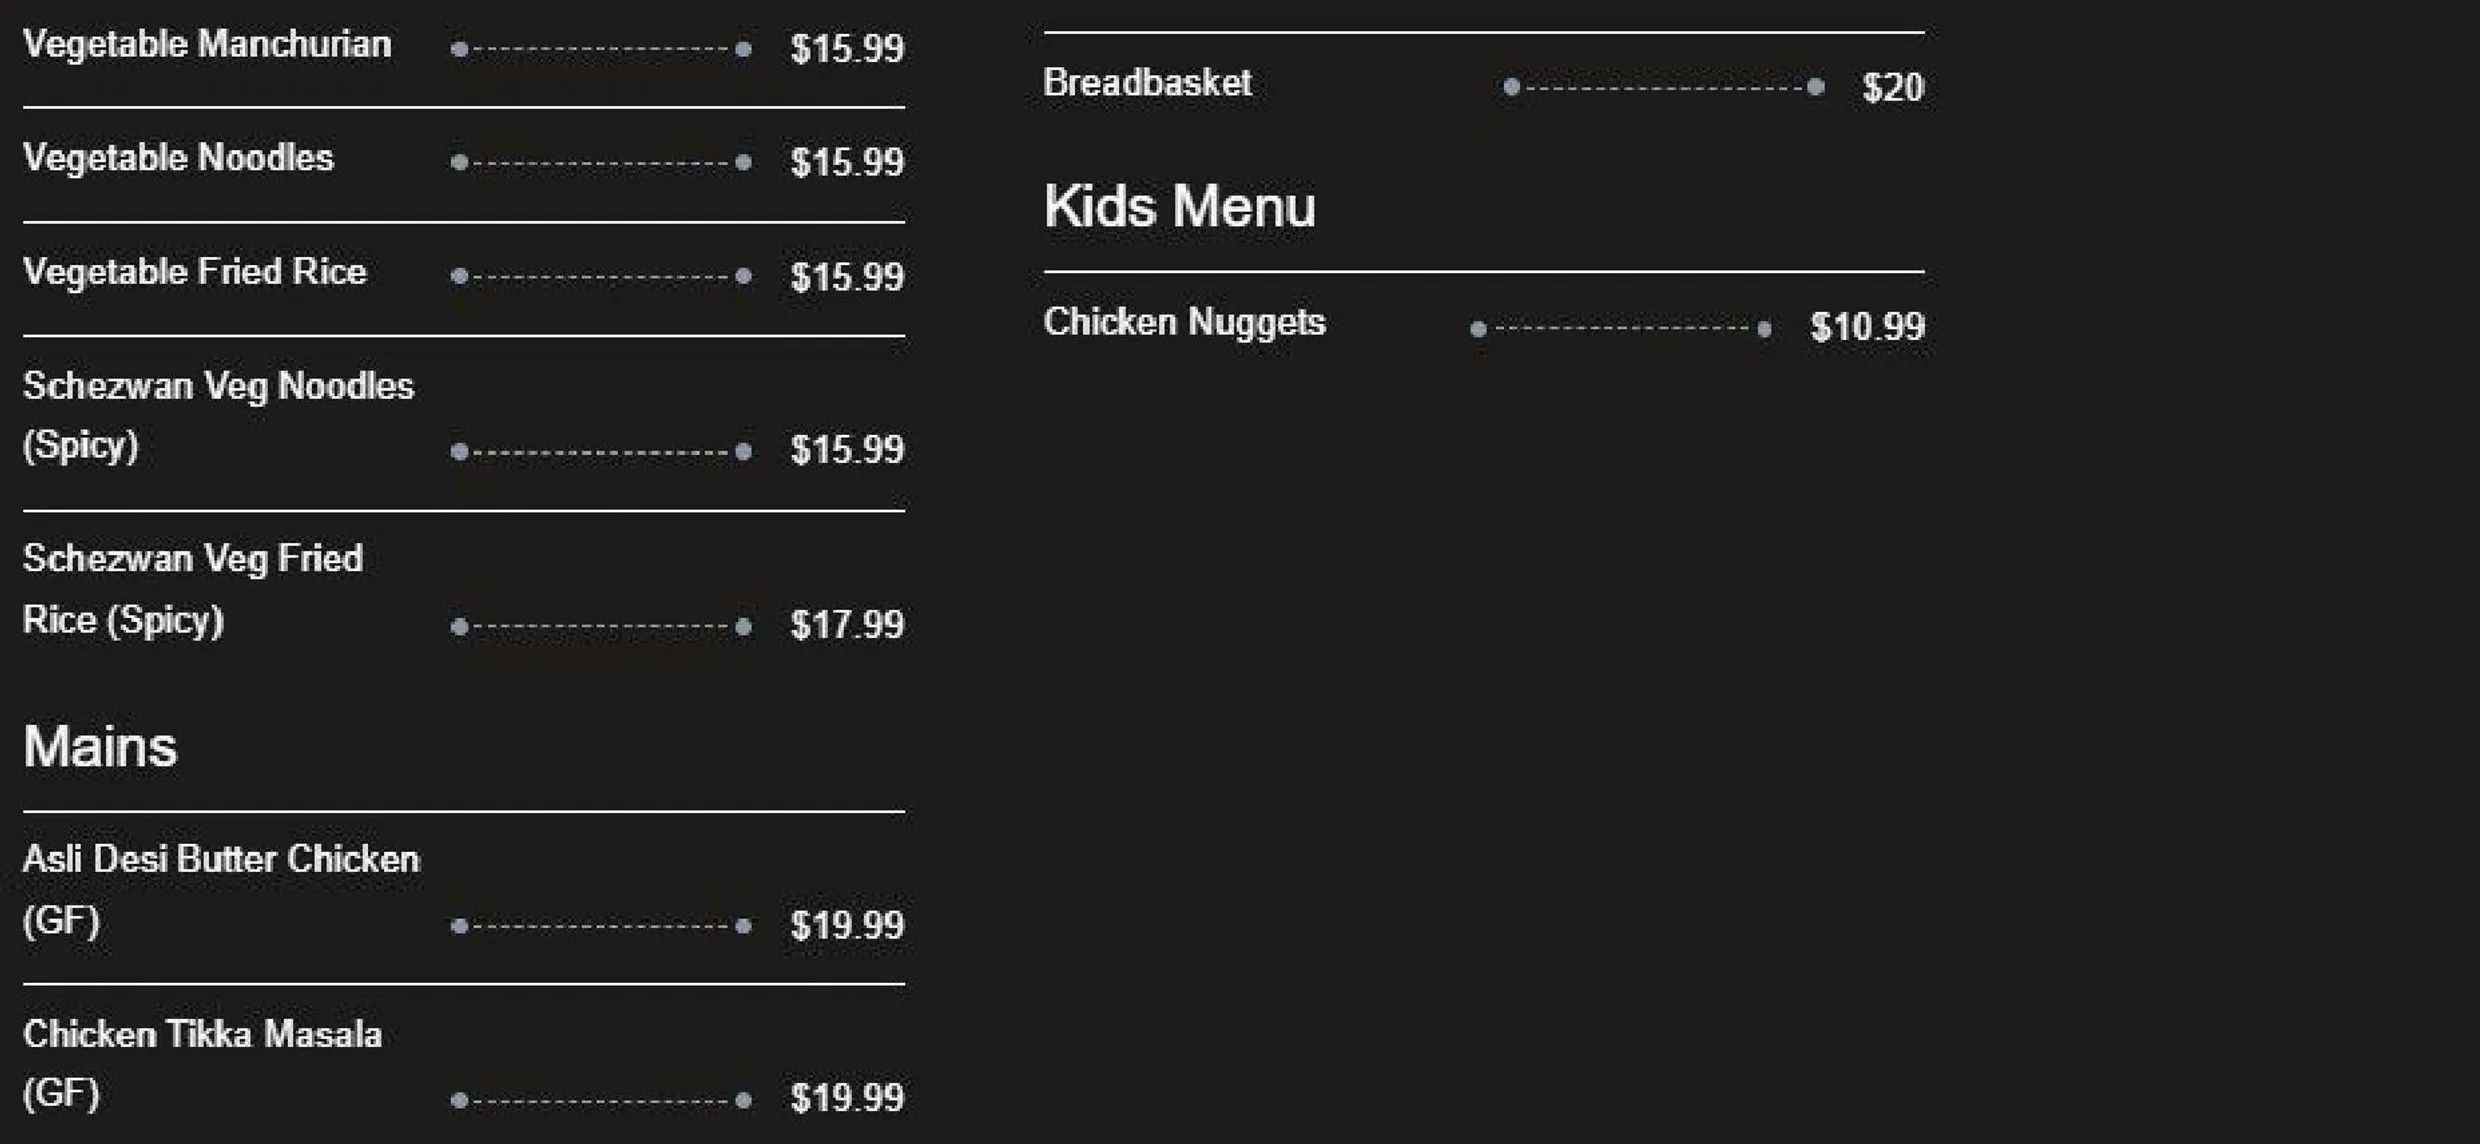
Task: Click the Breadbasket menu item
Action: click(1147, 83)
